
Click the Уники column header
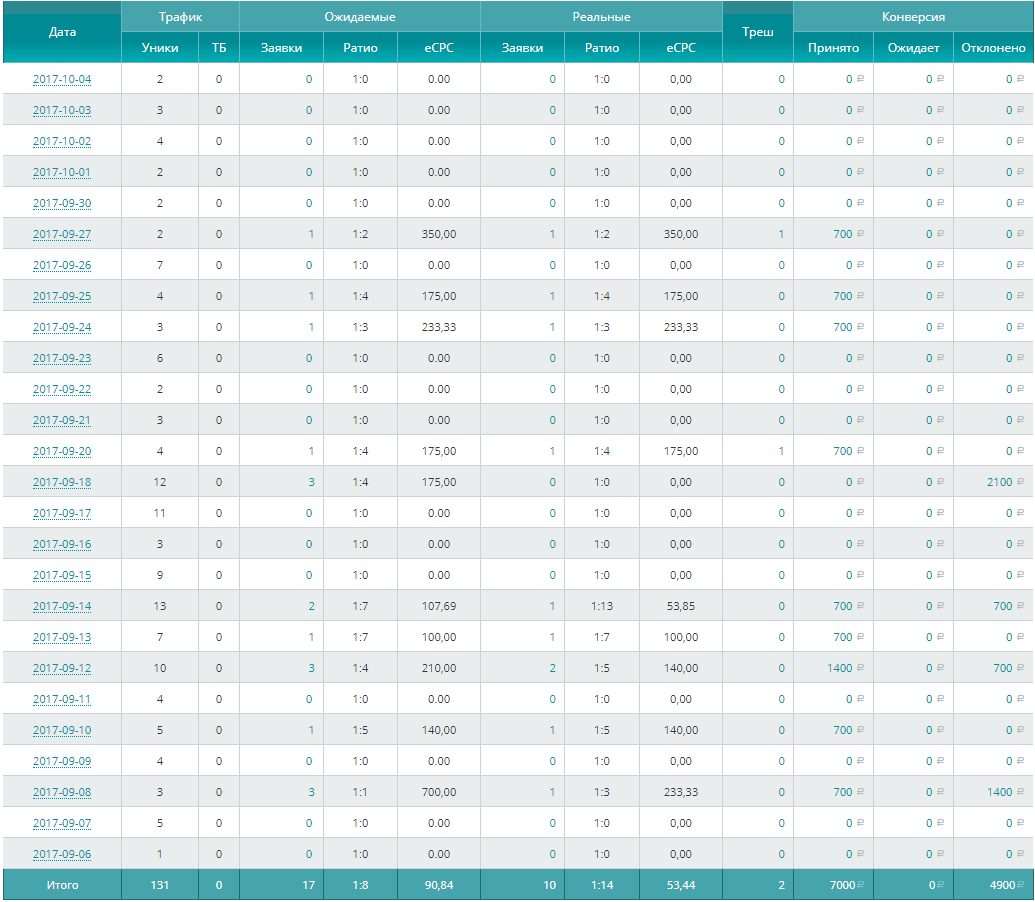160,48
